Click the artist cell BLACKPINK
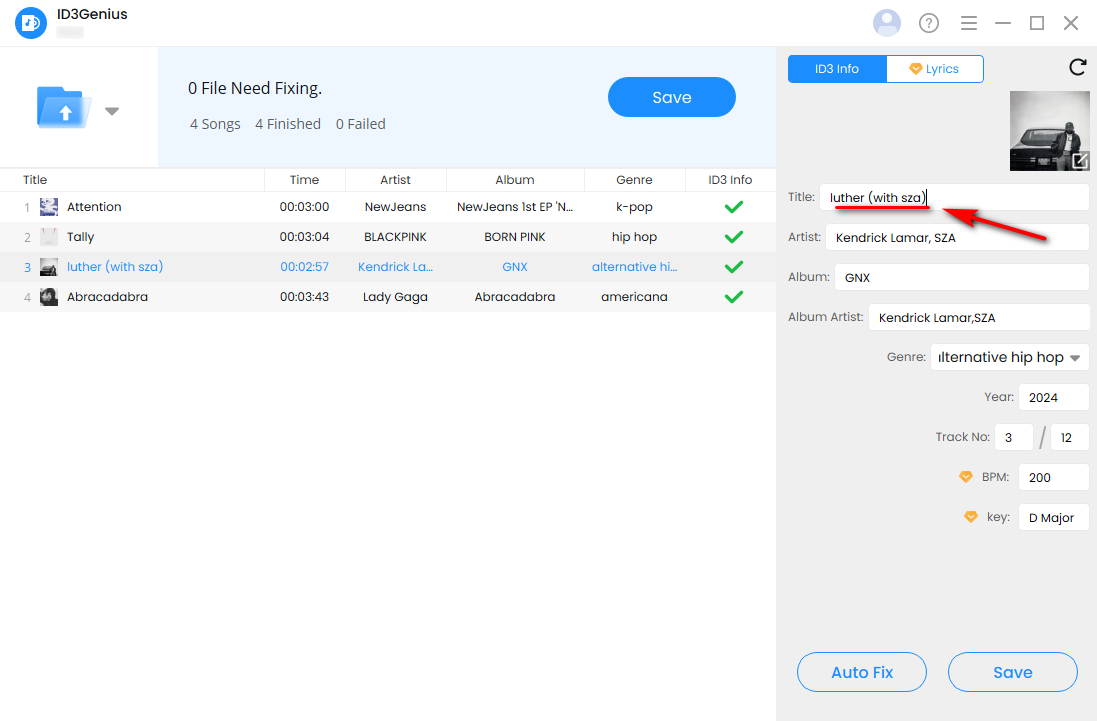 point(395,237)
